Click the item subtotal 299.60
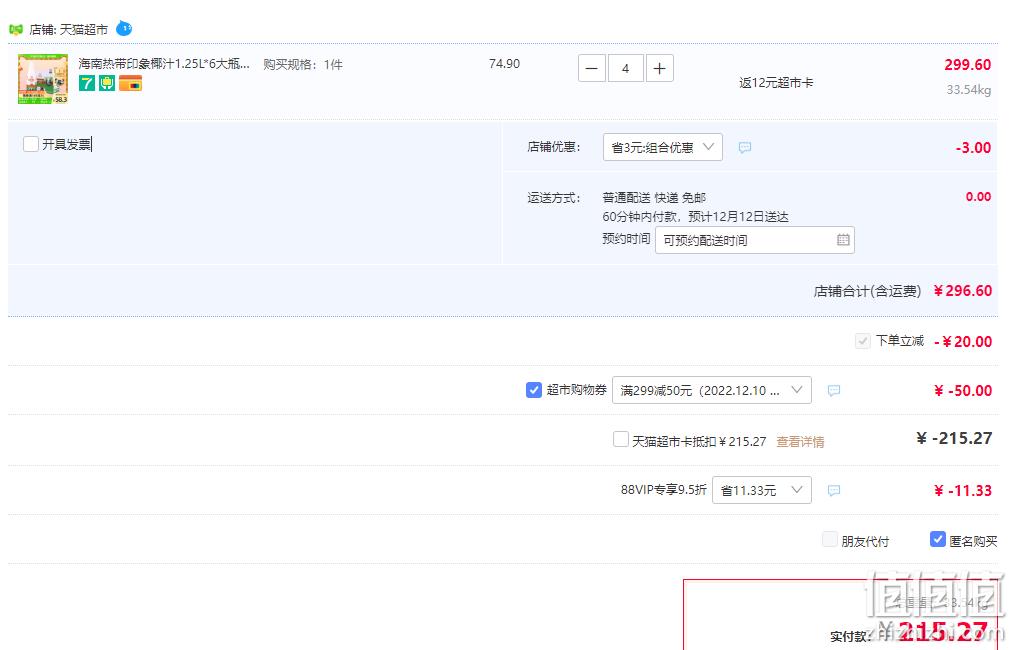Viewport: 1014px width, 650px height. (x=967, y=65)
